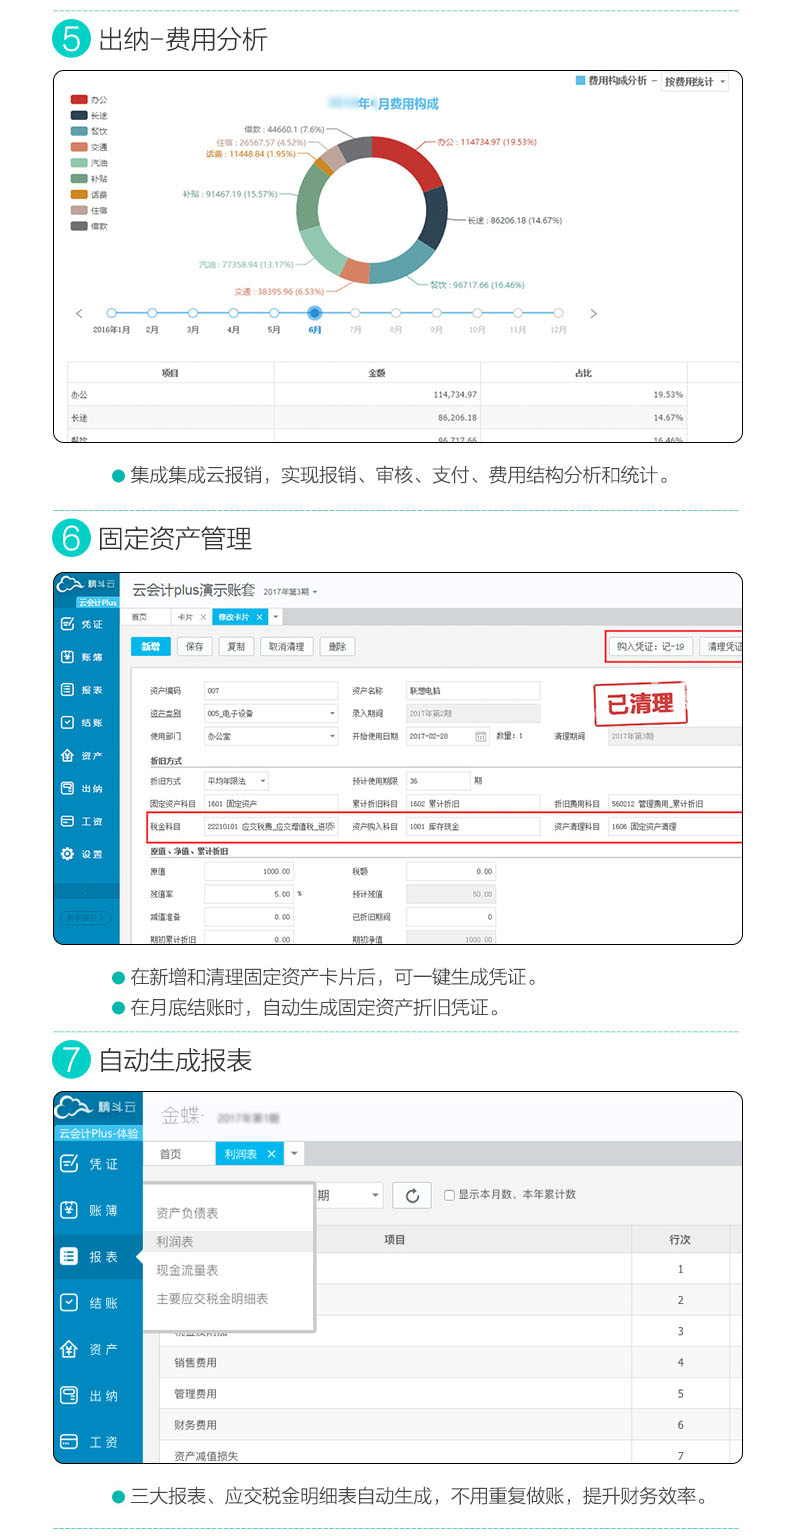Click the refresh icon beside the period selector
789x1536 pixels.
[x=411, y=1195]
